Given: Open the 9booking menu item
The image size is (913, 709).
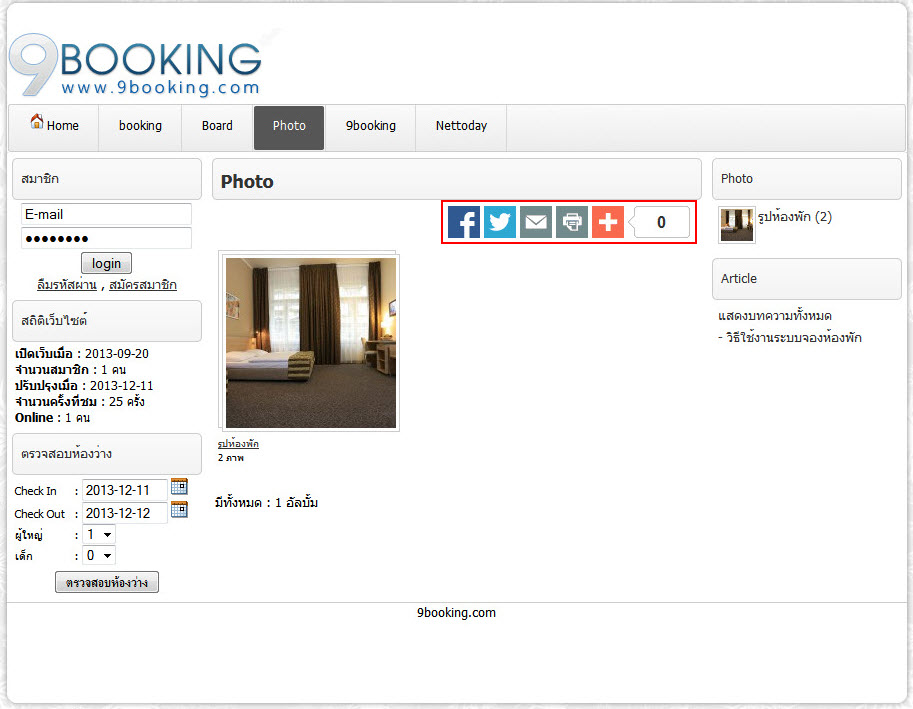Looking at the screenshot, I should tap(370, 126).
